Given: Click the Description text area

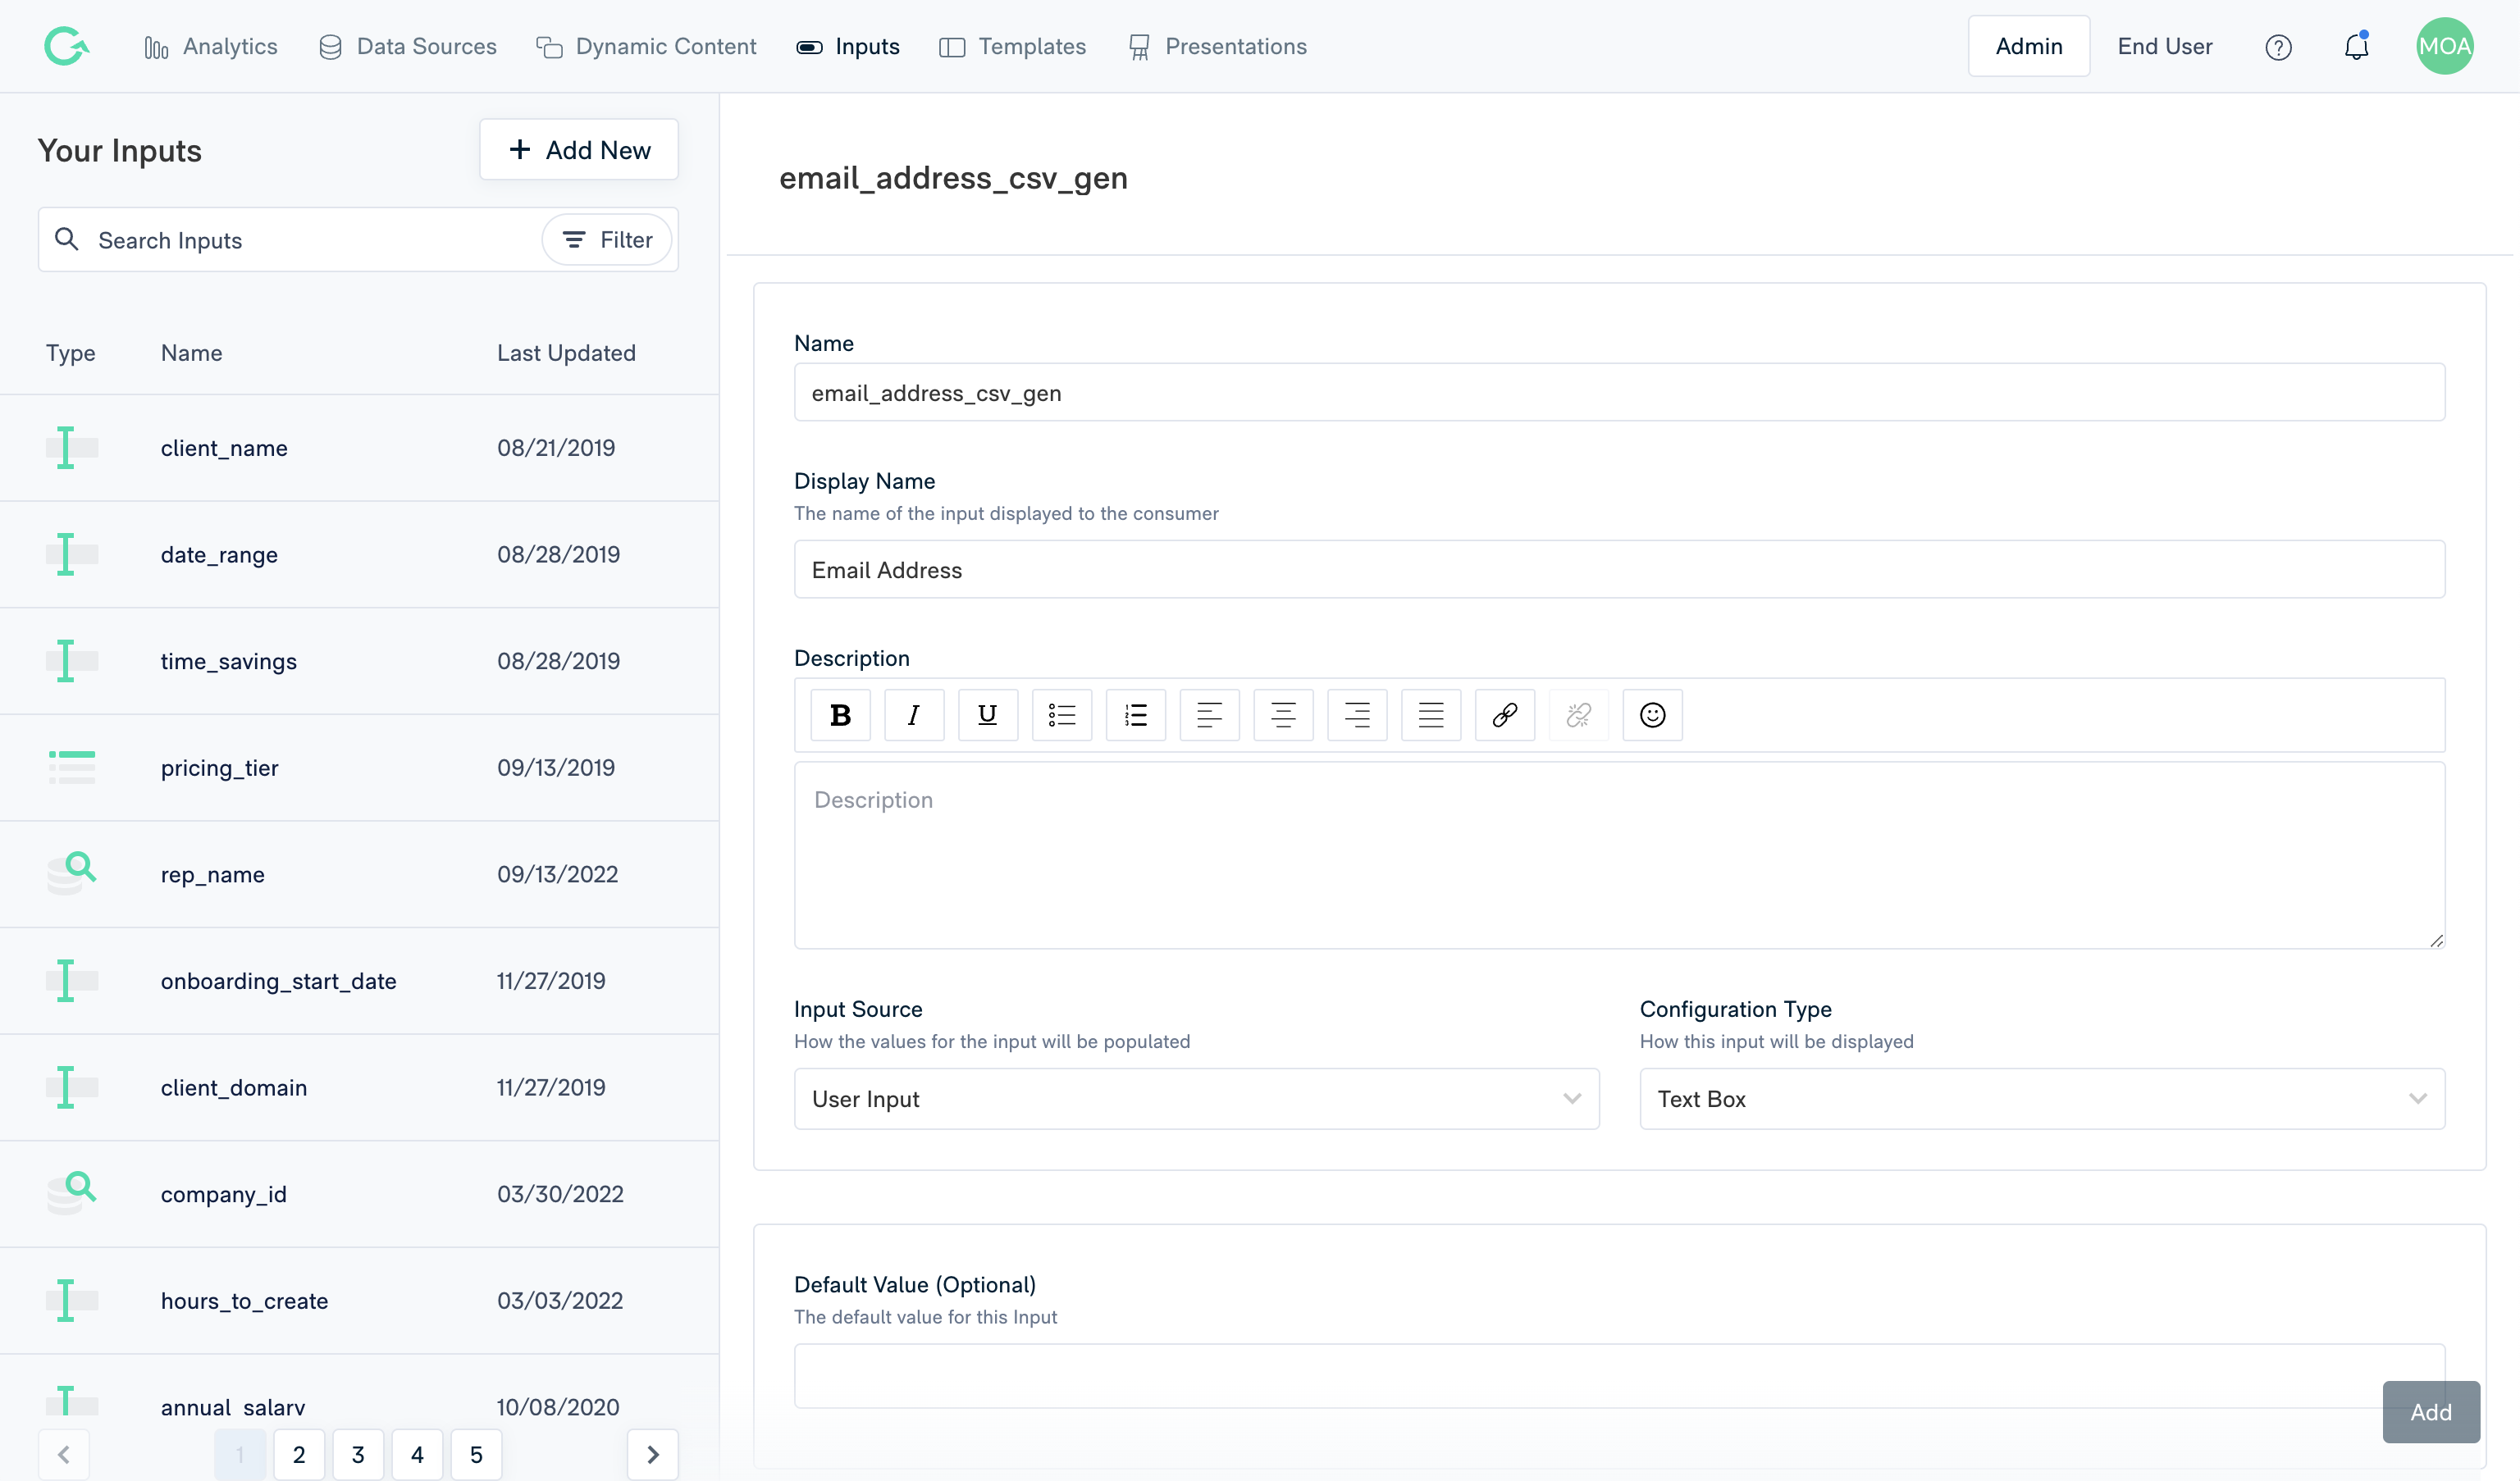Looking at the screenshot, I should [x=1619, y=855].
